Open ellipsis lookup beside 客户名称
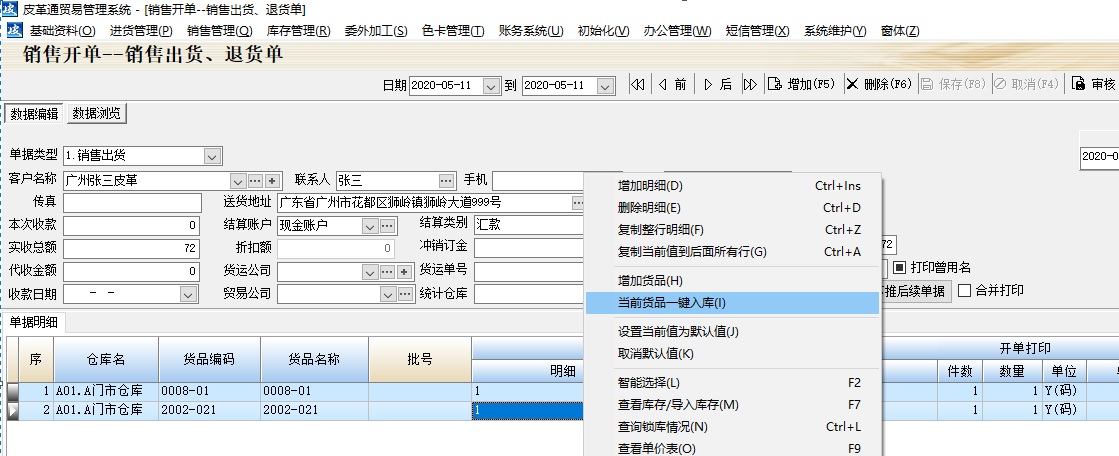The image size is (1119, 456). point(255,181)
